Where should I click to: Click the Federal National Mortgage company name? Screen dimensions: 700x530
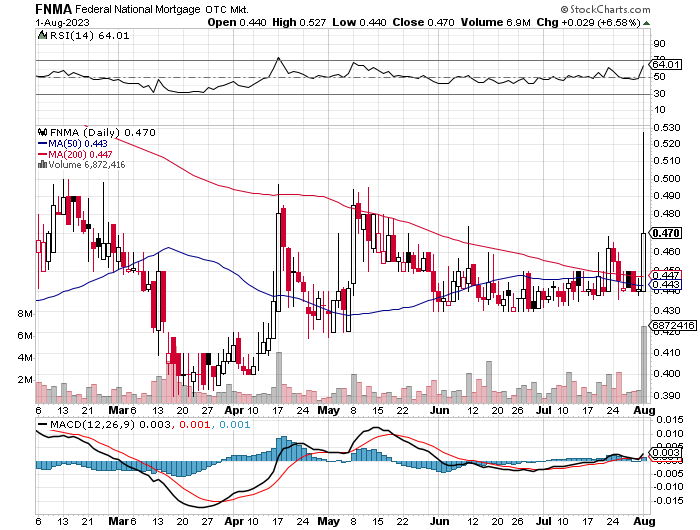(138, 9)
